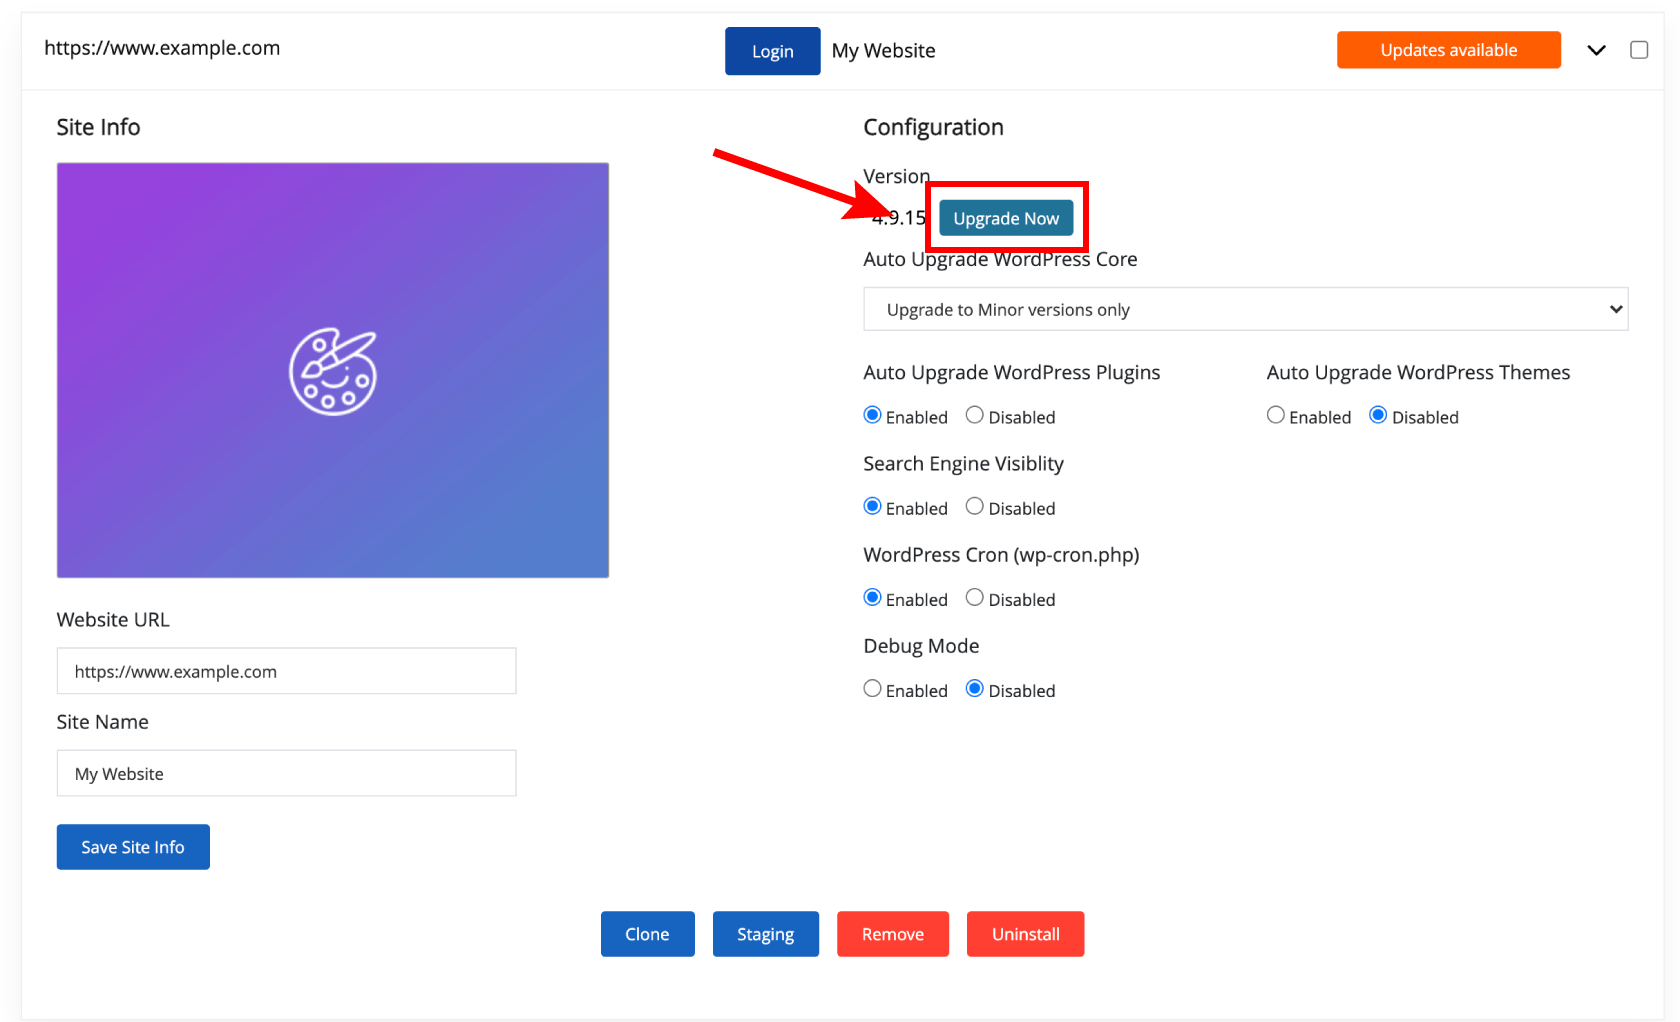Click the My Website title in header
Image resolution: width=1680 pixels, height=1022 pixels.
[x=884, y=51]
